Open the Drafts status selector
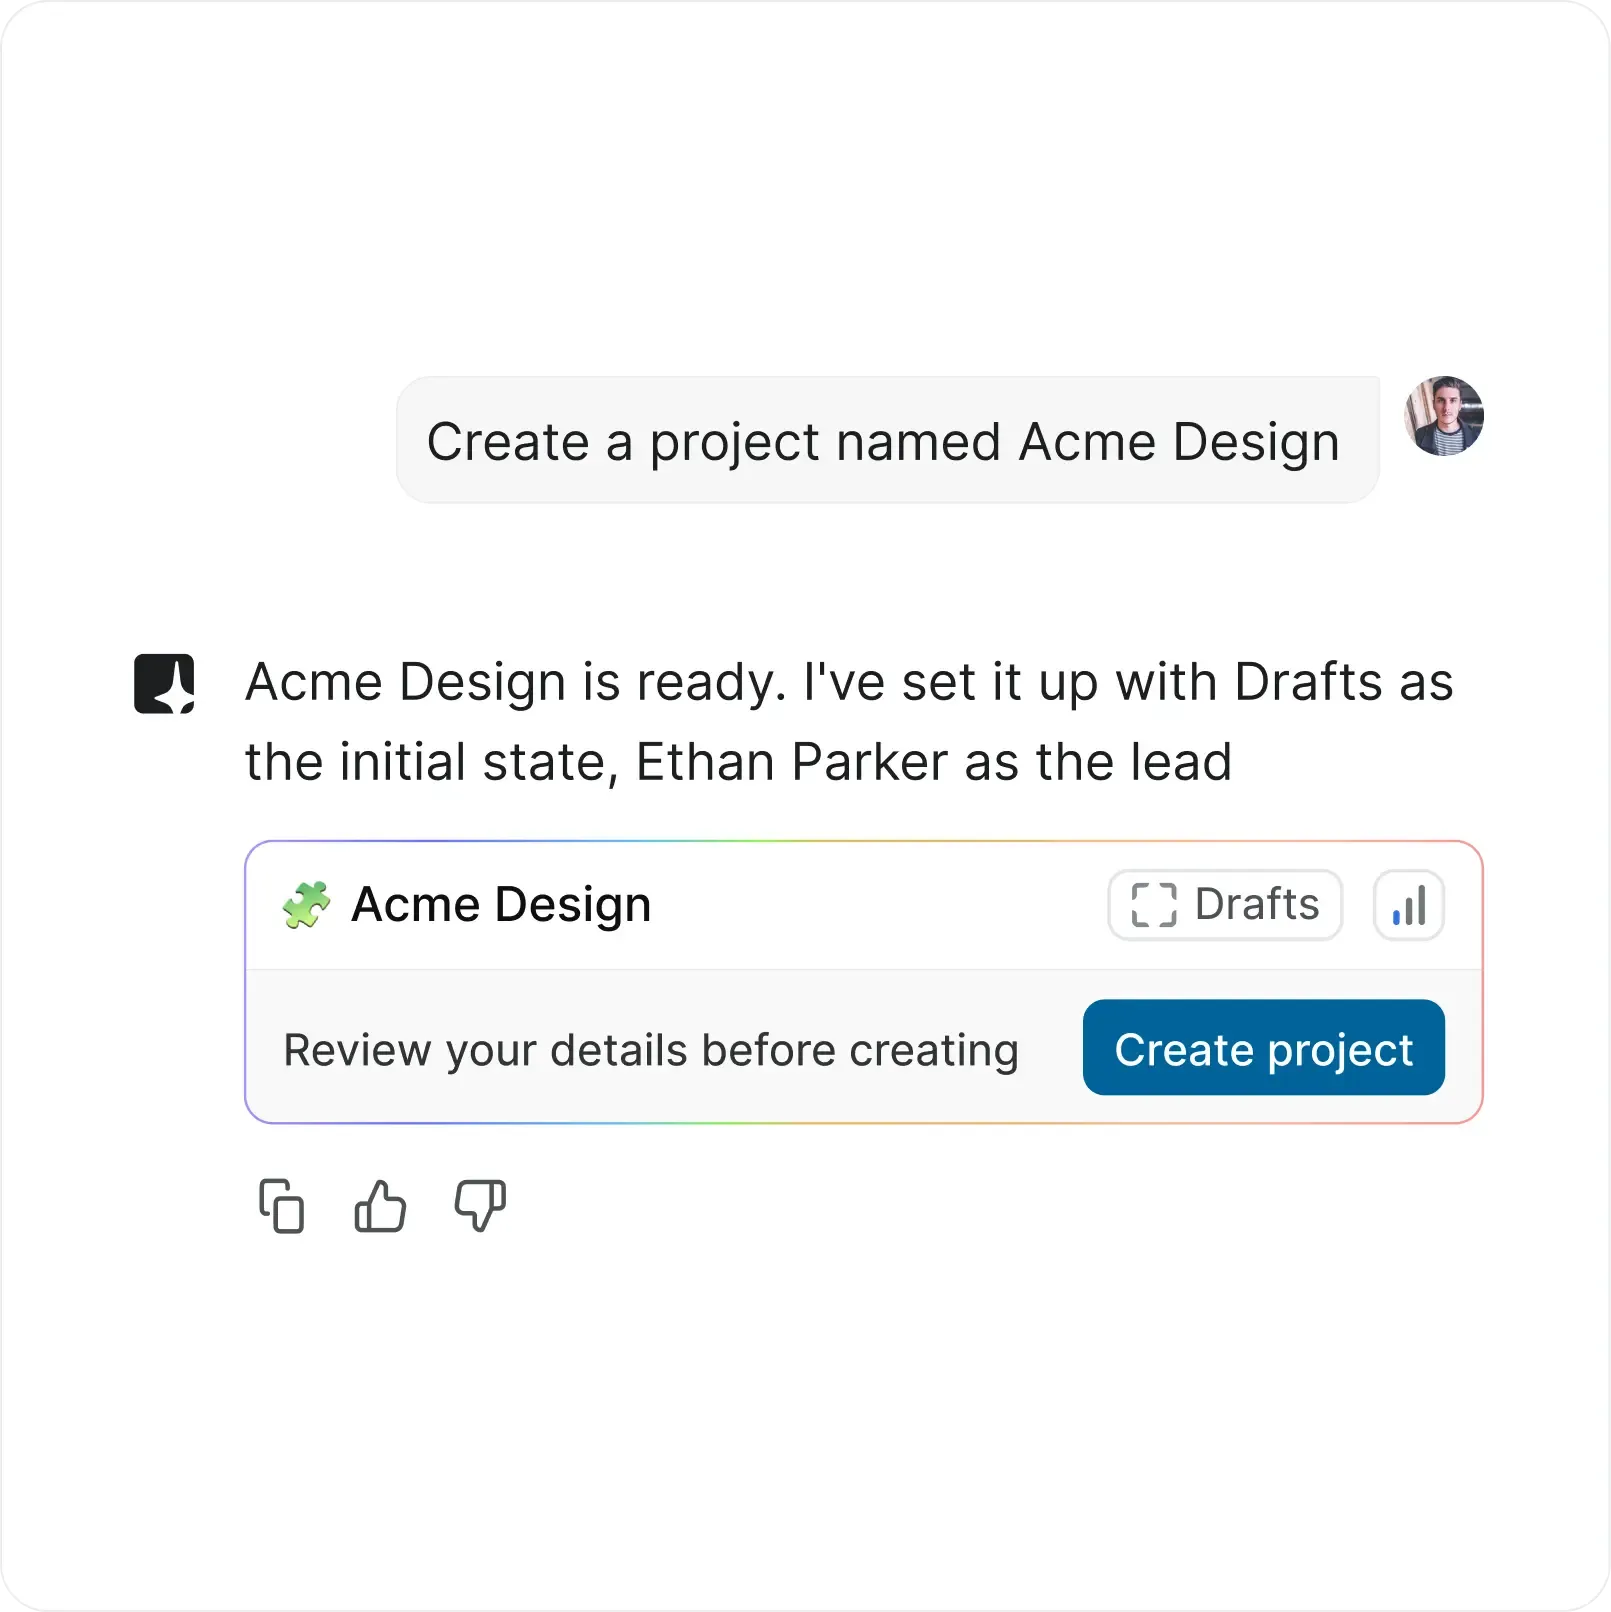The height and width of the screenshot is (1612, 1611). (1225, 905)
